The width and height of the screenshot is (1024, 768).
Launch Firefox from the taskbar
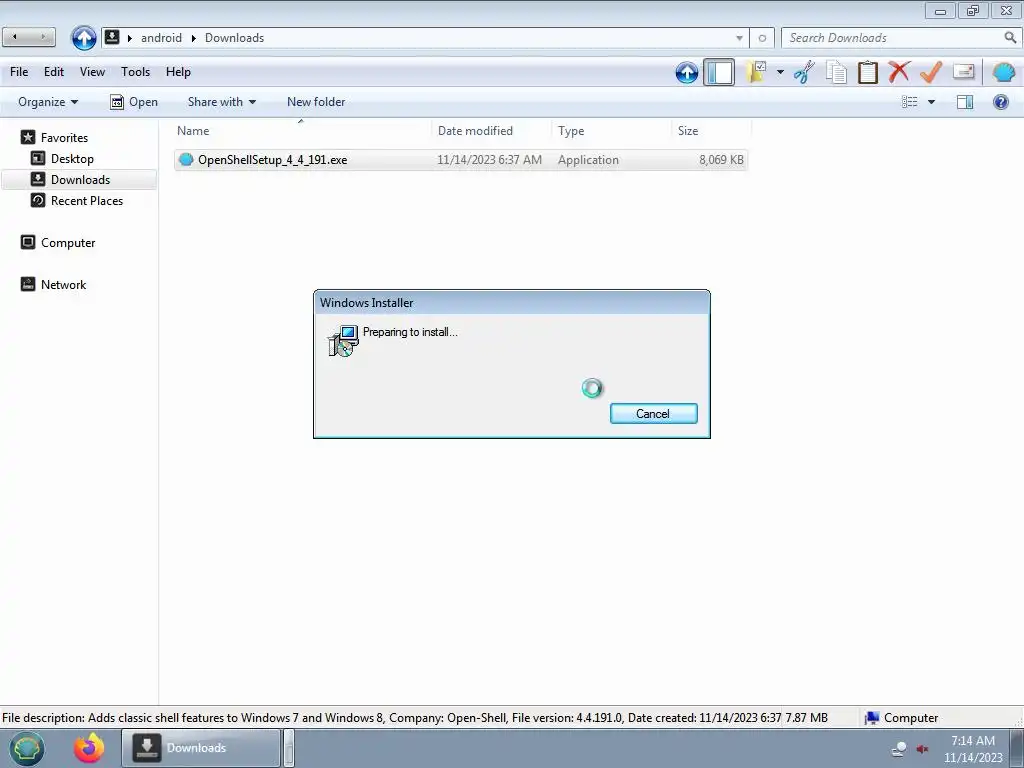(89, 748)
